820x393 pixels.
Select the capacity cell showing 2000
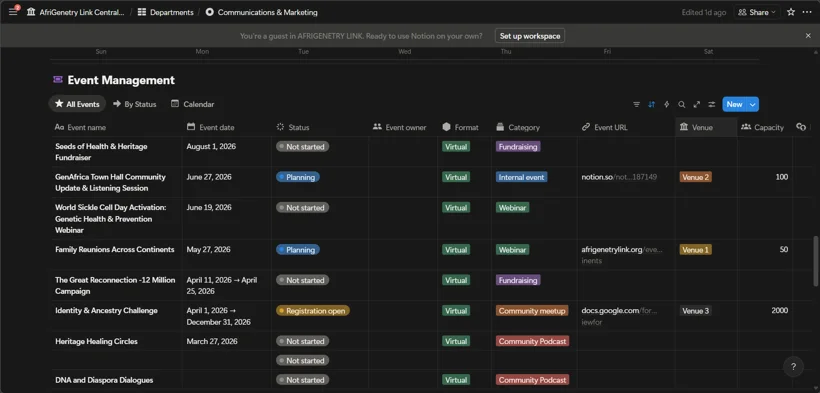(x=765, y=316)
